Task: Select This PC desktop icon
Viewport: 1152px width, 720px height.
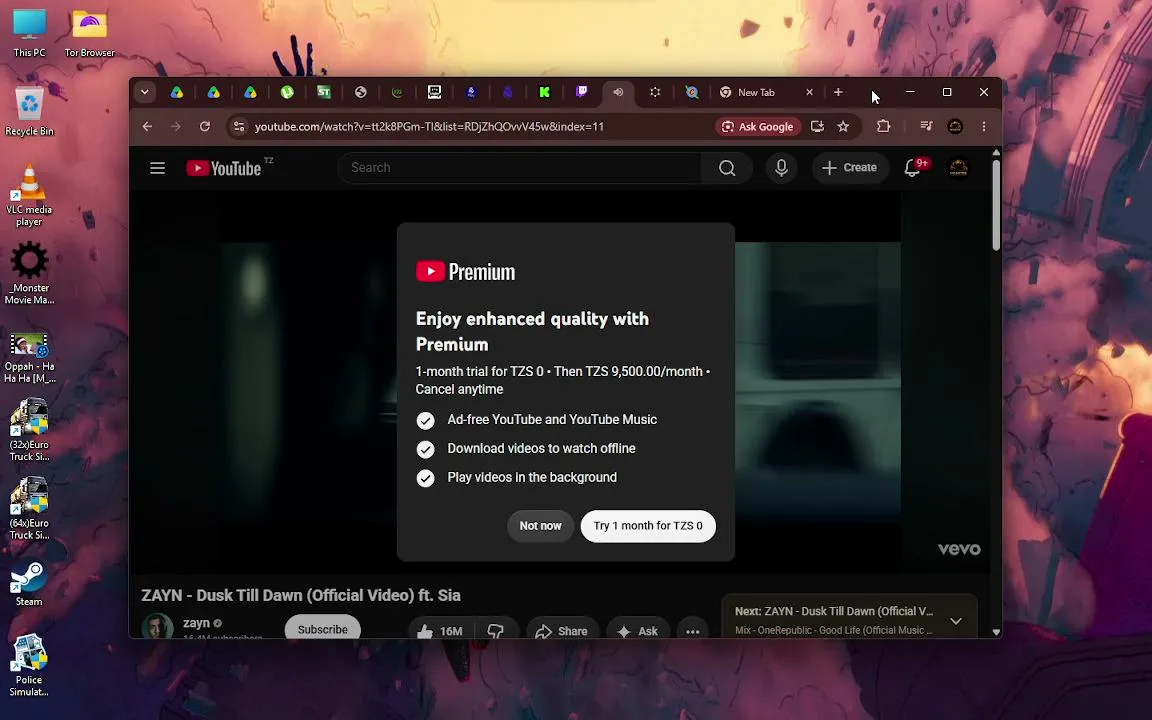Action: click(x=29, y=33)
